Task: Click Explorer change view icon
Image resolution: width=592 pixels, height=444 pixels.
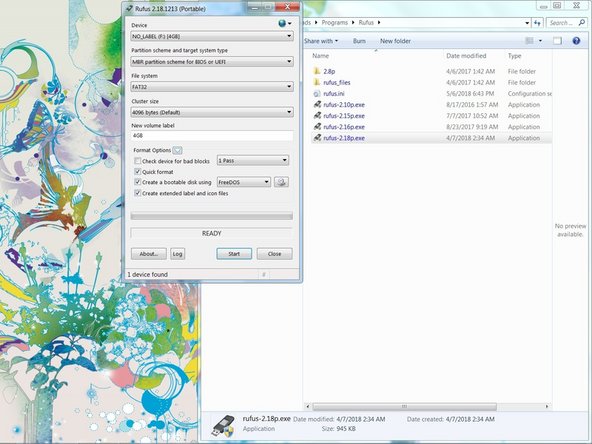Action: click(530, 41)
